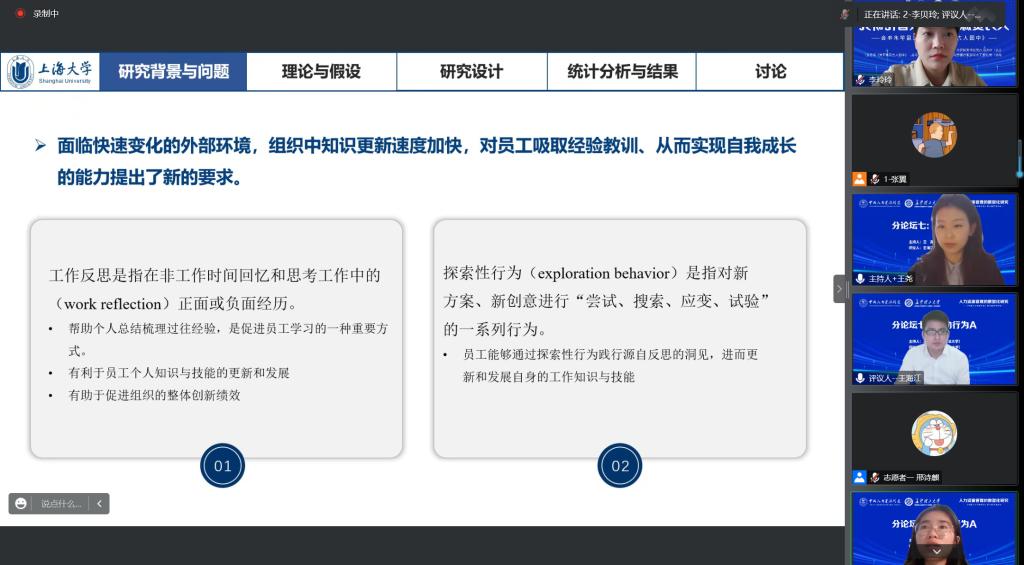The height and width of the screenshot is (565, 1024).
Task: Click the muted mic icon beside 志愿者-邢诗麒
Action: [x=876, y=477]
